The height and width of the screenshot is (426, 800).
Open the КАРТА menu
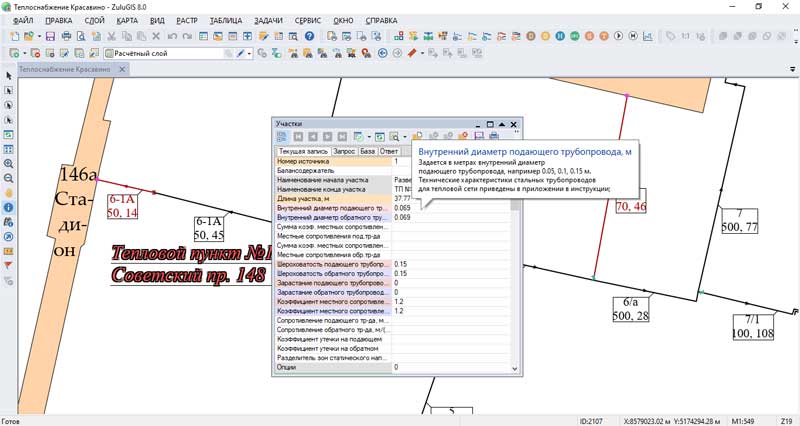click(127, 20)
